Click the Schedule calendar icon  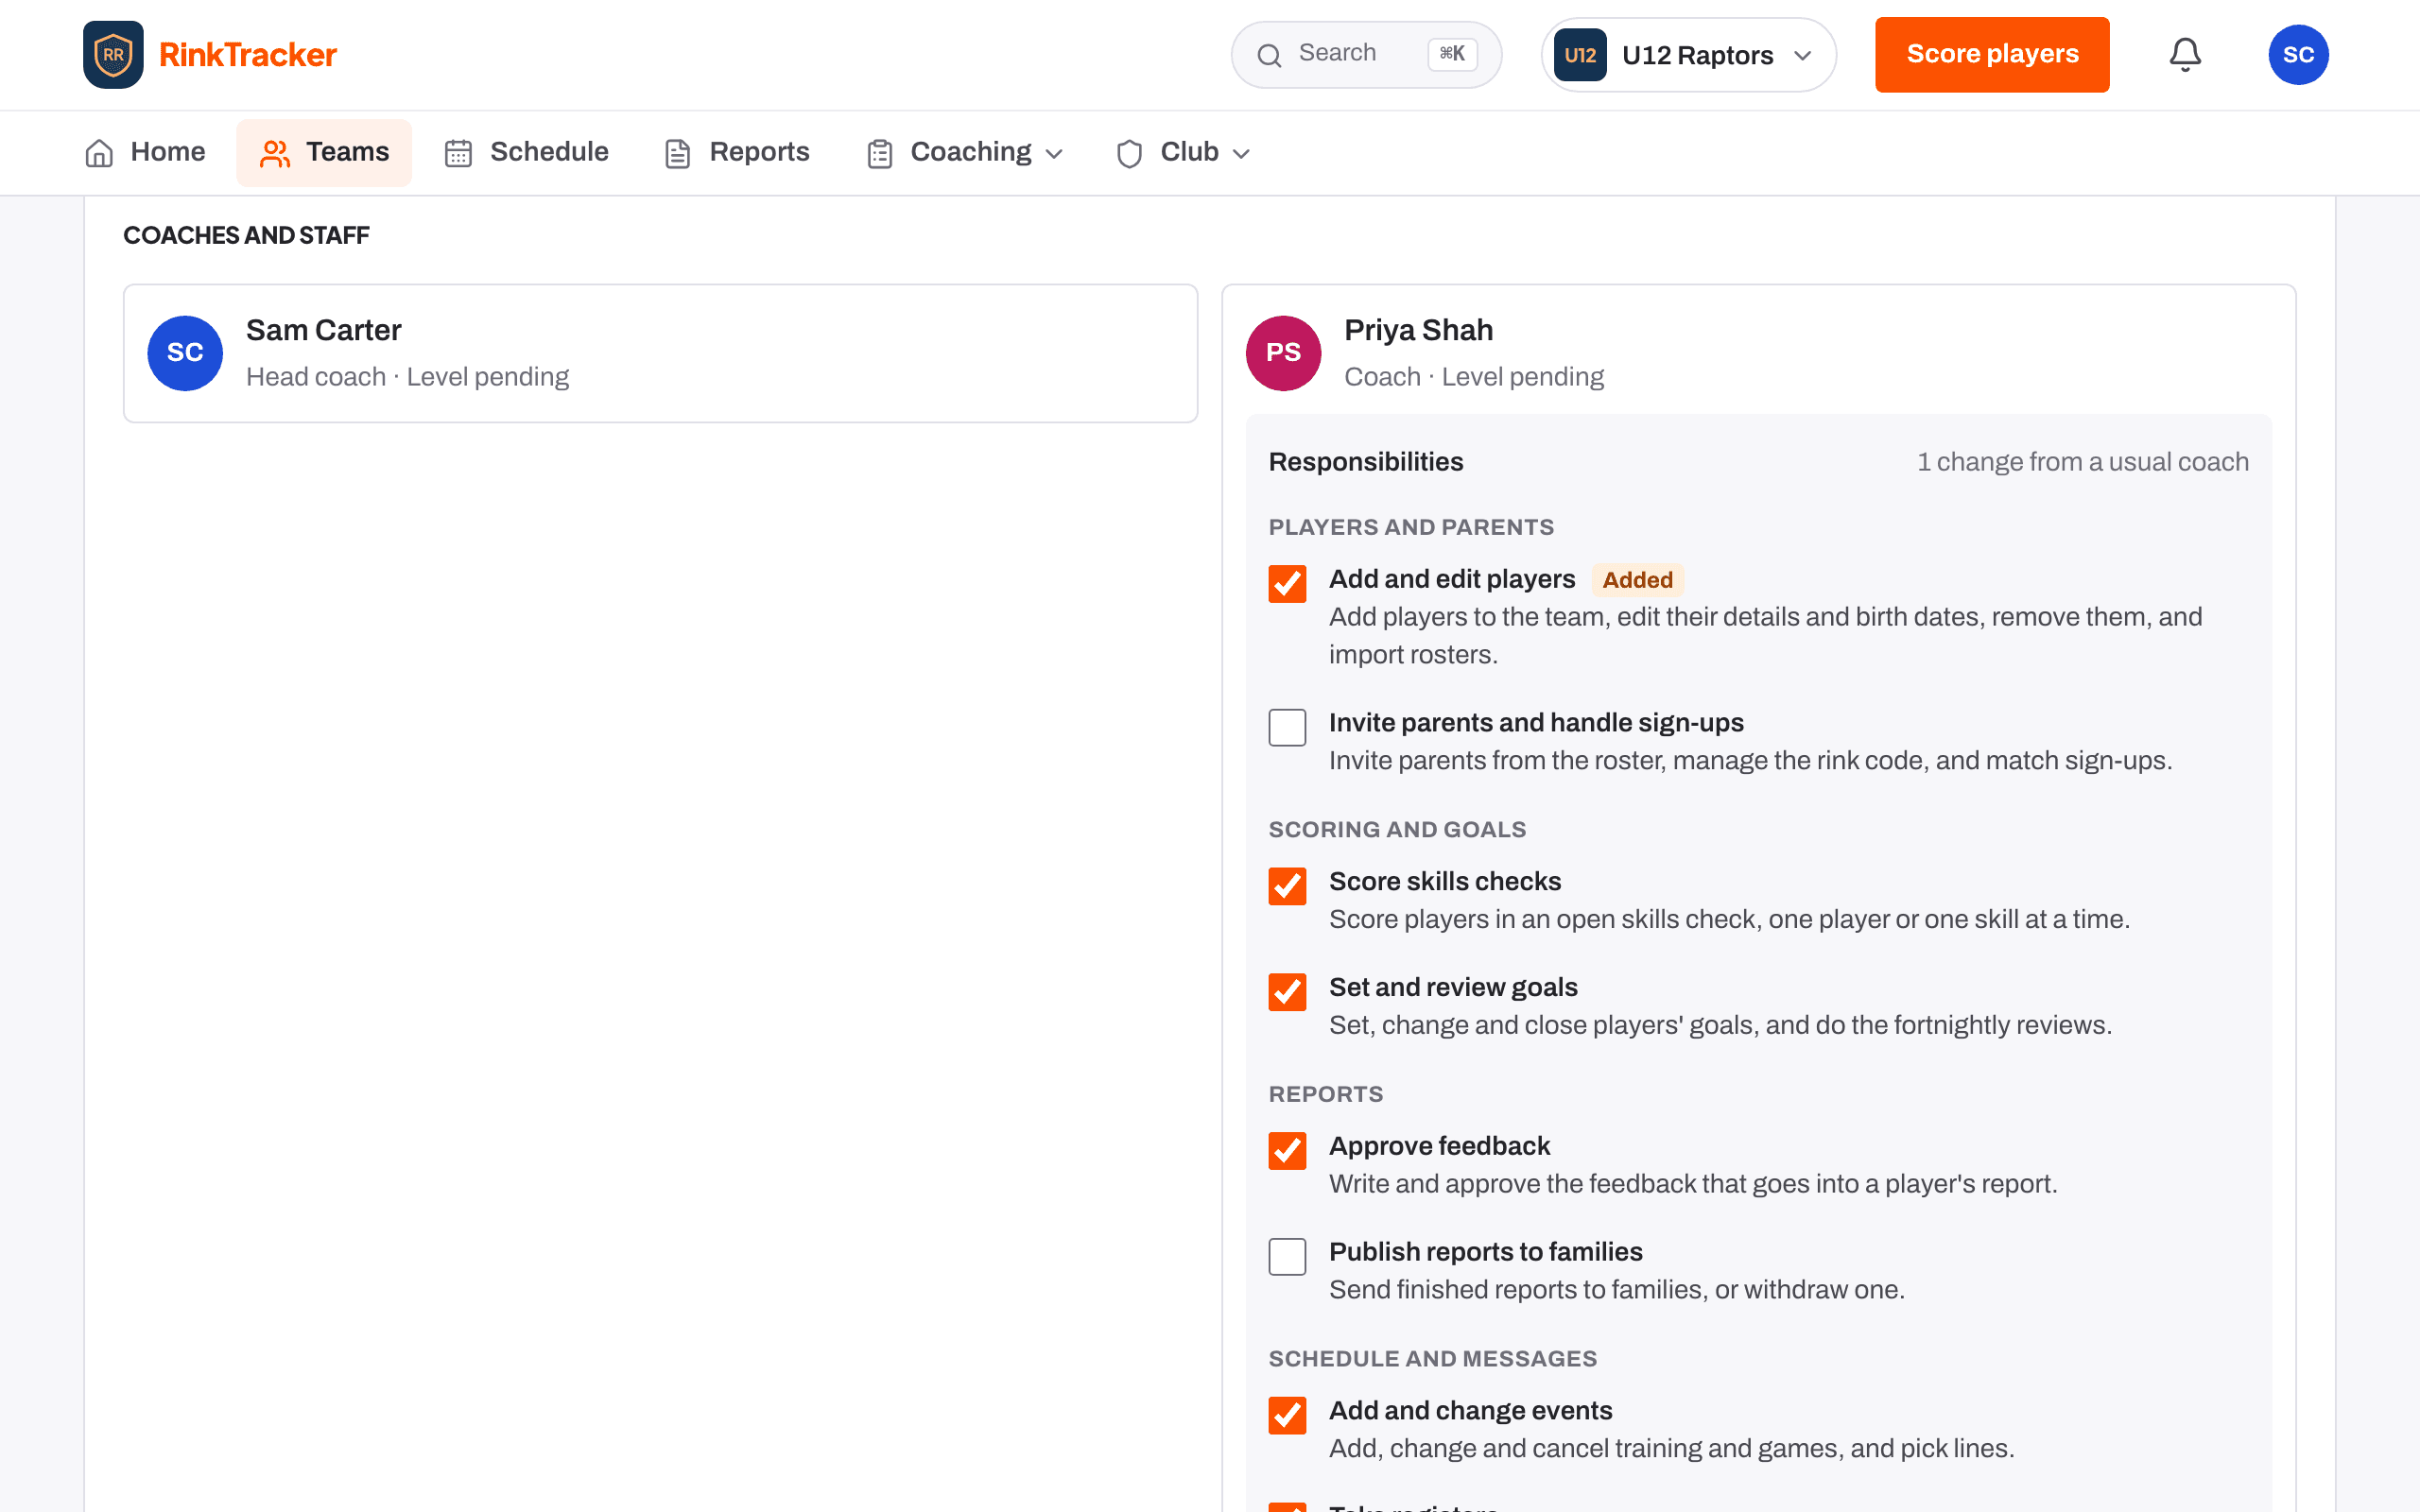click(x=458, y=153)
